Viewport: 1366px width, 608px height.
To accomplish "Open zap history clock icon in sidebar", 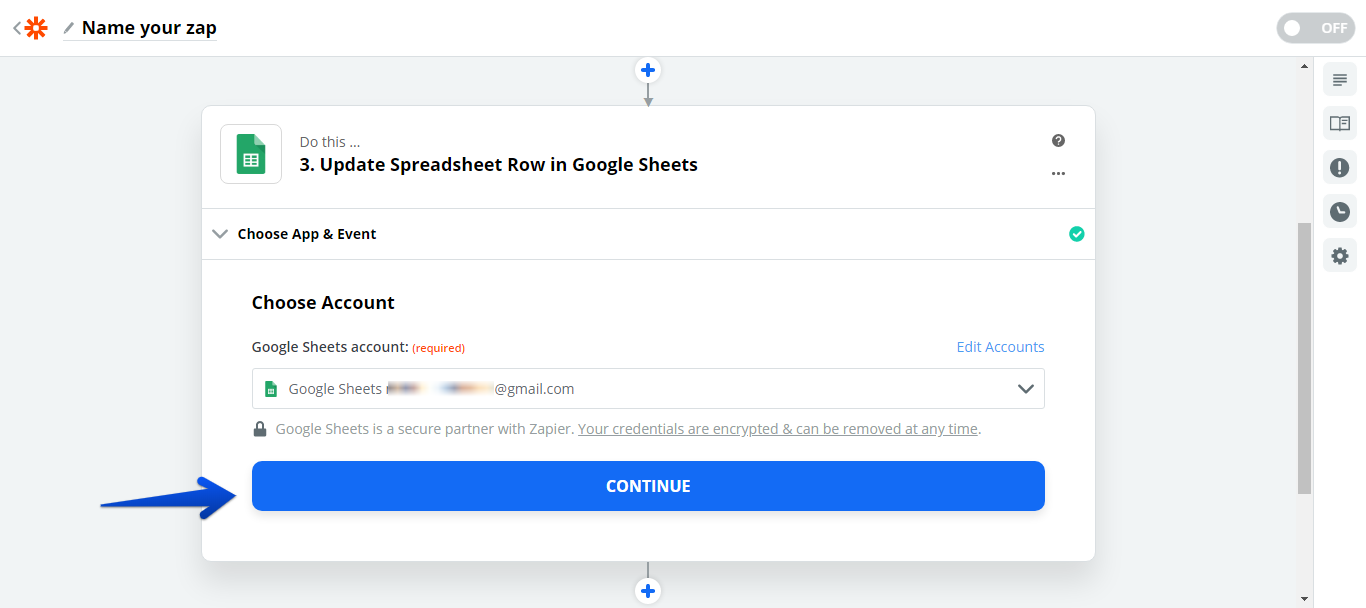I will 1339,211.
